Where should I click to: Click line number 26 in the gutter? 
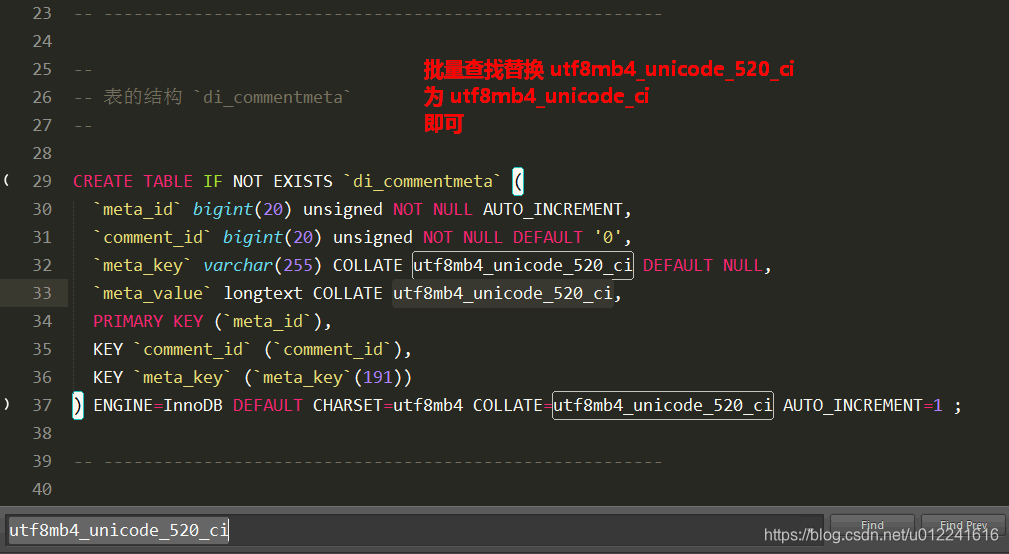(42, 97)
